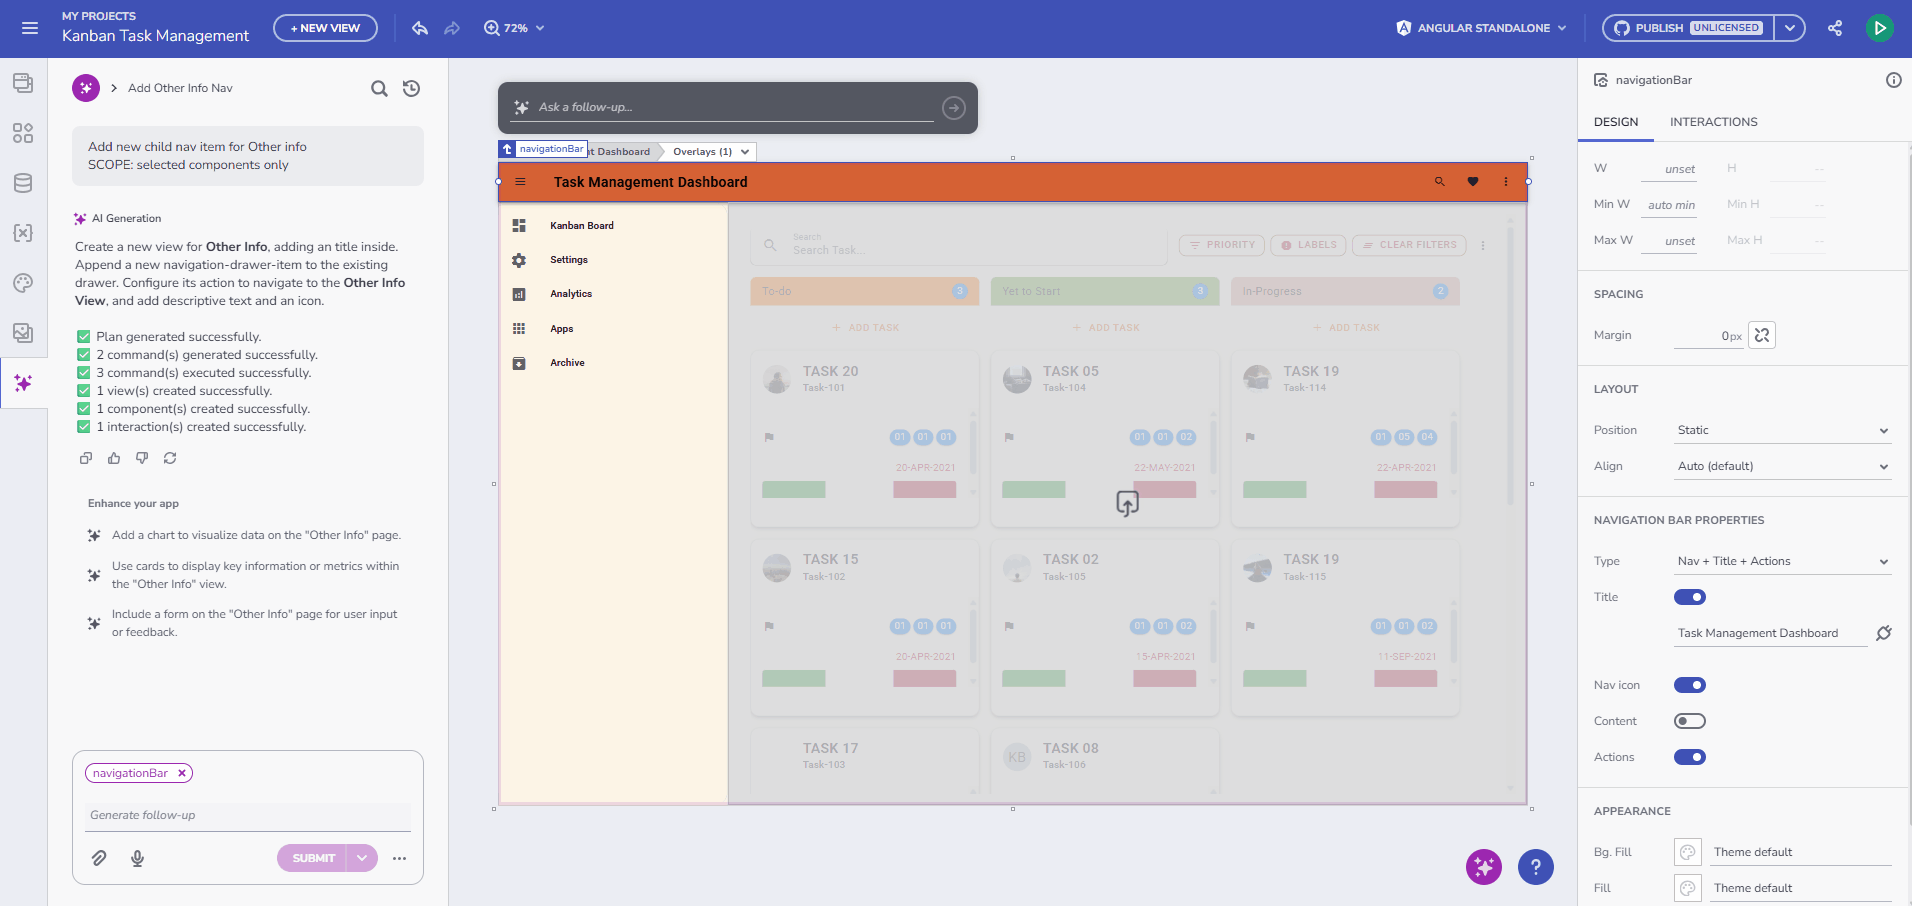Open the Type dropdown showing Nav + Title + Actions
The image size is (1912, 906).
click(x=1781, y=561)
